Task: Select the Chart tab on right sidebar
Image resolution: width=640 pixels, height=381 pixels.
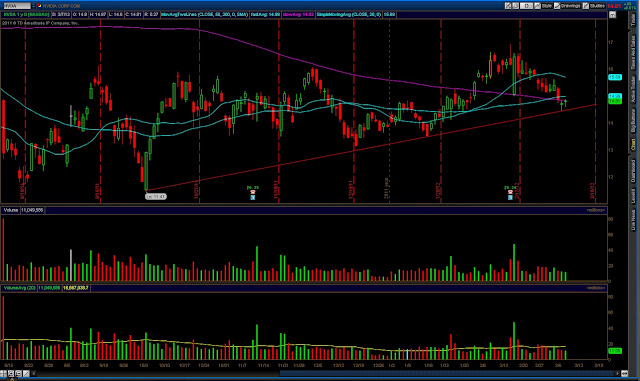Action: click(x=633, y=145)
